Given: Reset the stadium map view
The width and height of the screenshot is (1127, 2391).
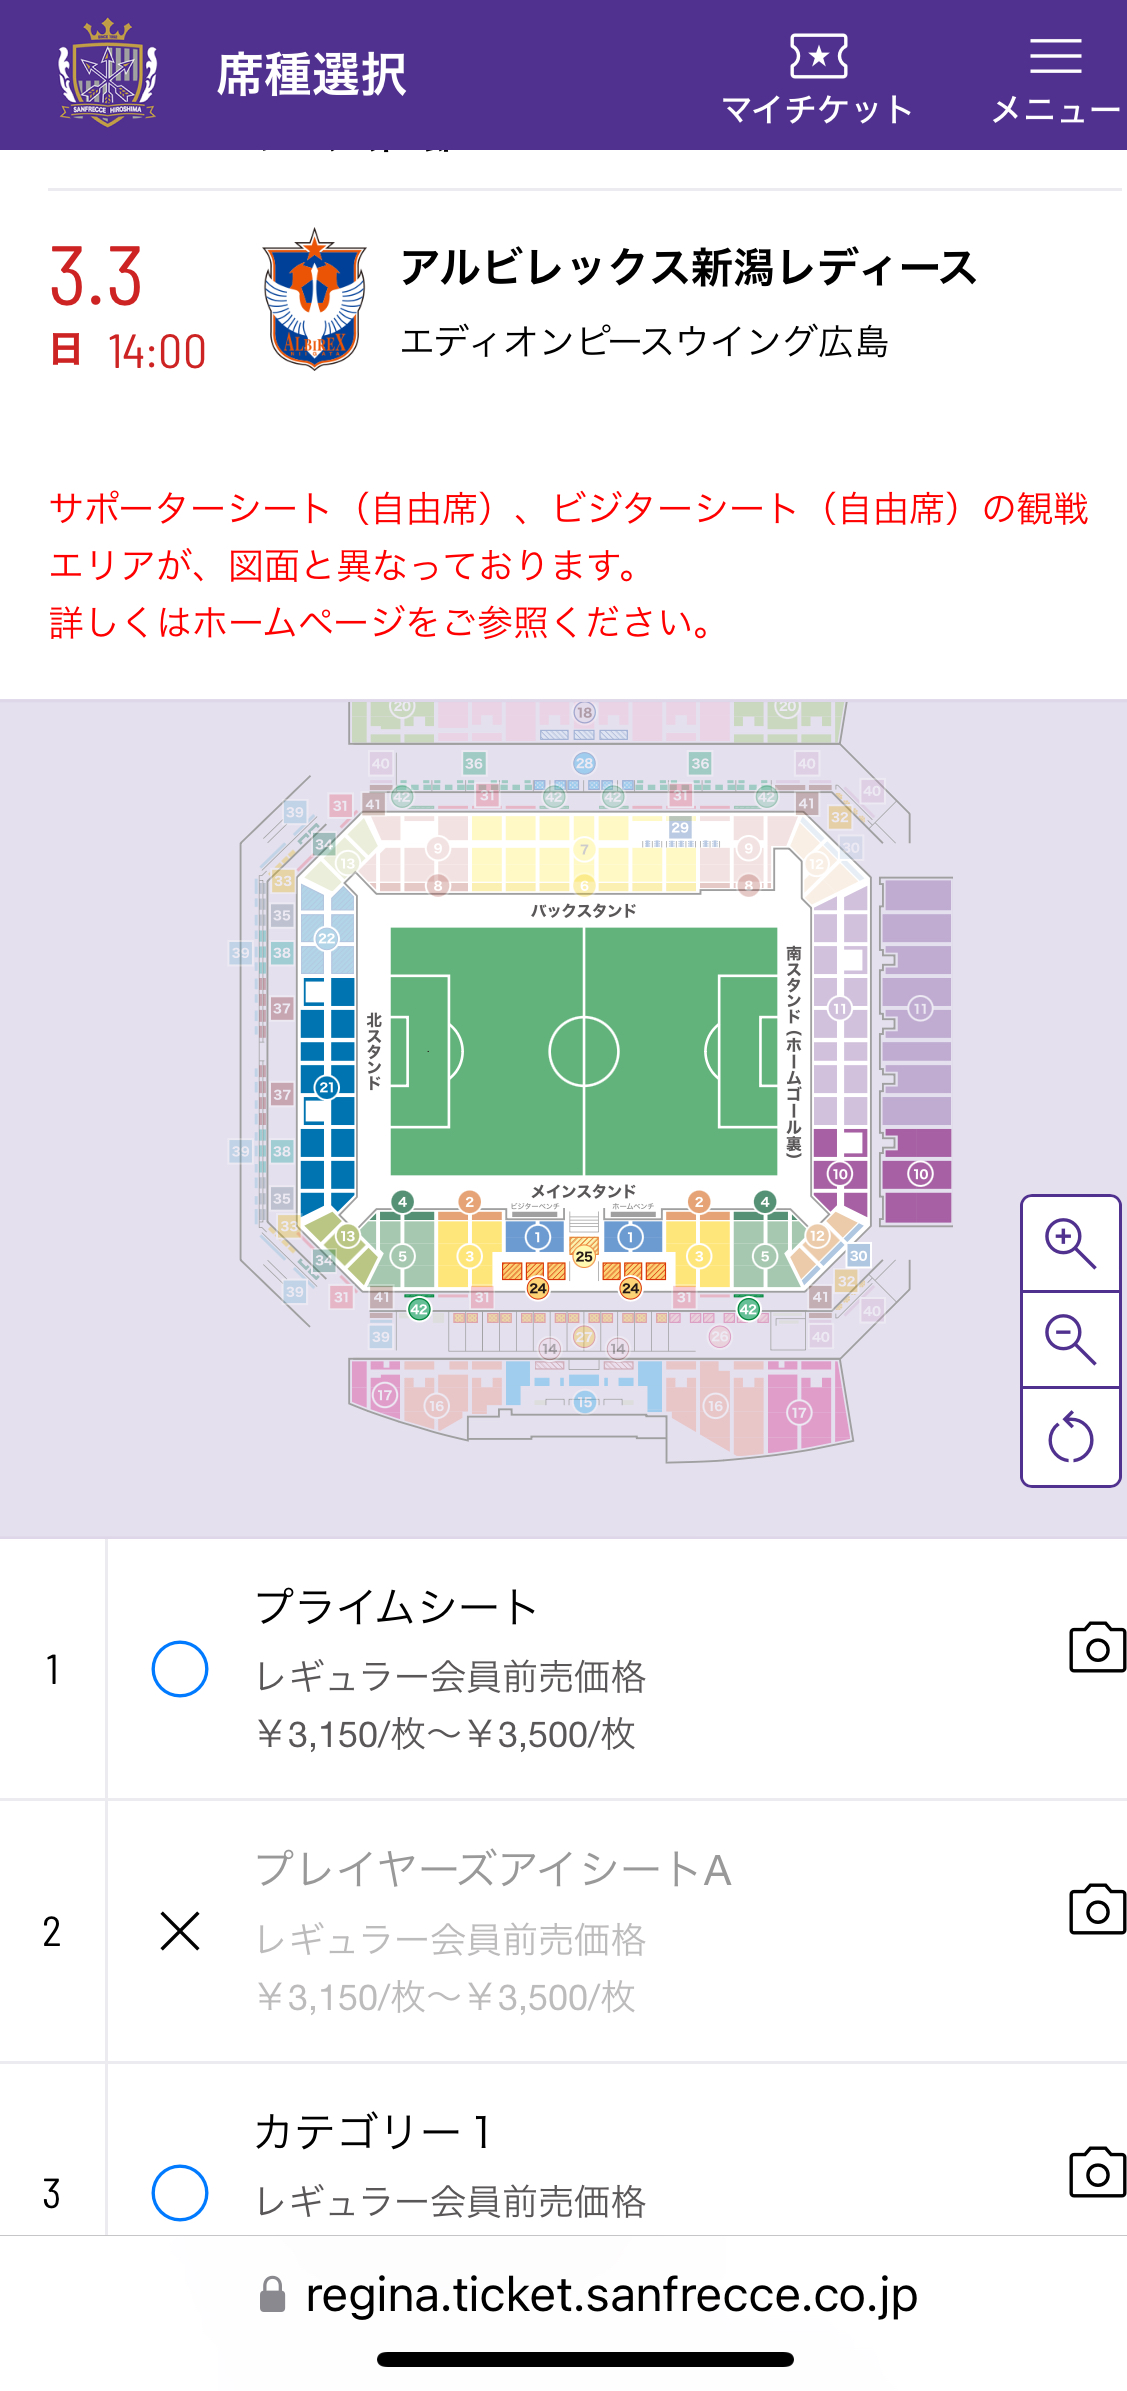Looking at the screenshot, I should pyautogui.click(x=1070, y=1437).
